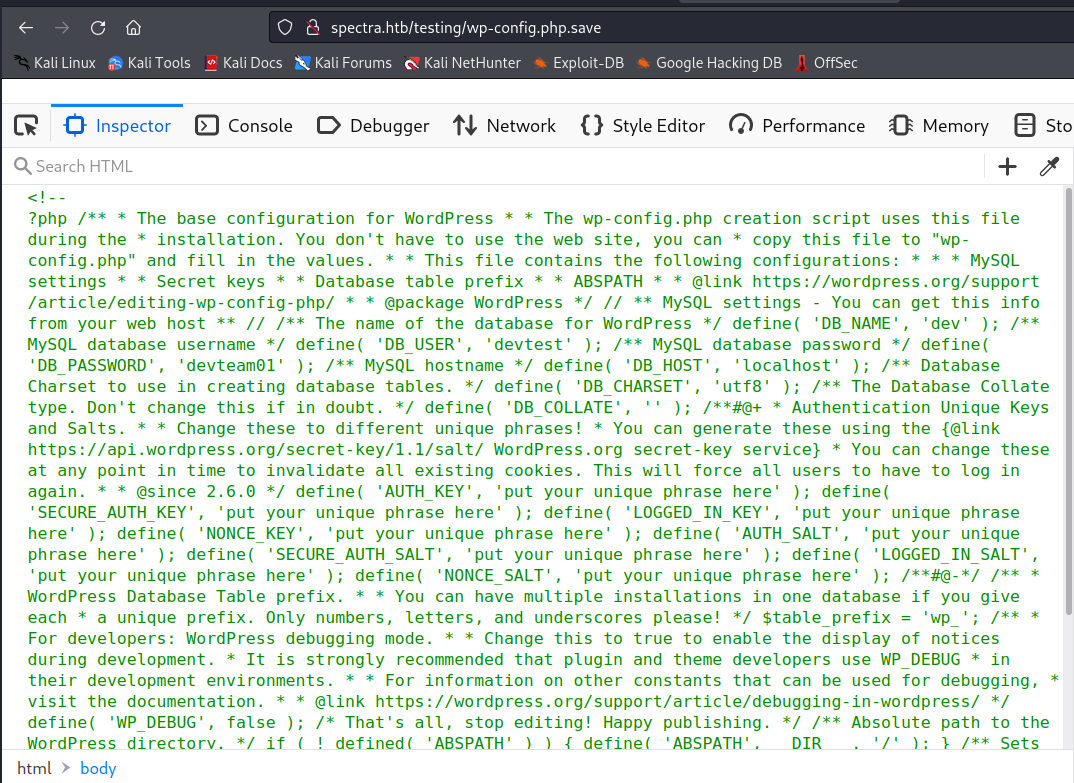The height and width of the screenshot is (783, 1074).
Task: Open the Debugger panel
Action: click(x=373, y=126)
